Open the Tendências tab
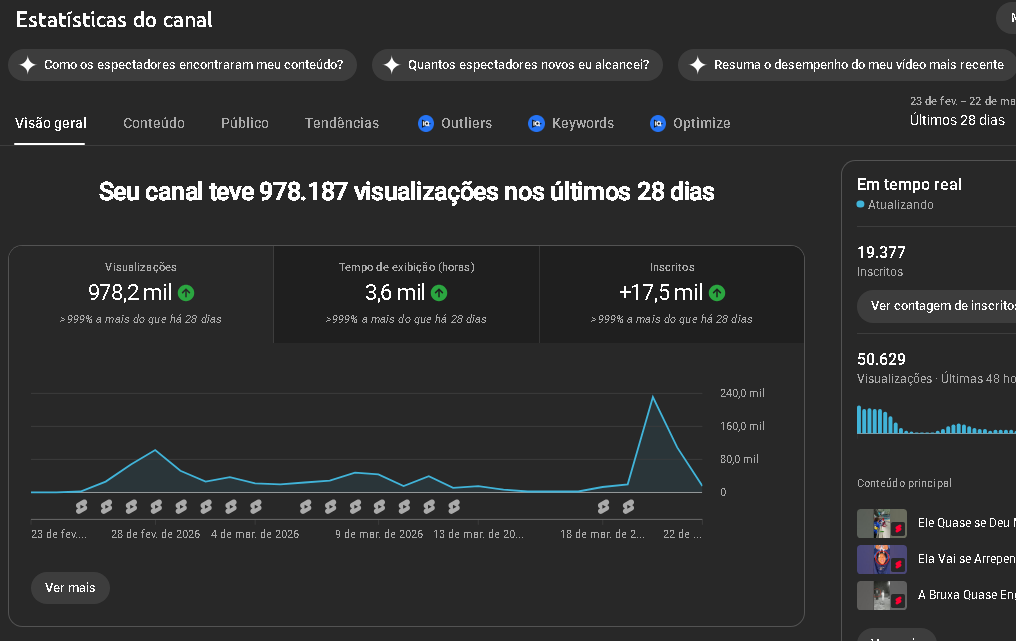This screenshot has width=1016, height=641. pyautogui.click(x=341, y=123)
